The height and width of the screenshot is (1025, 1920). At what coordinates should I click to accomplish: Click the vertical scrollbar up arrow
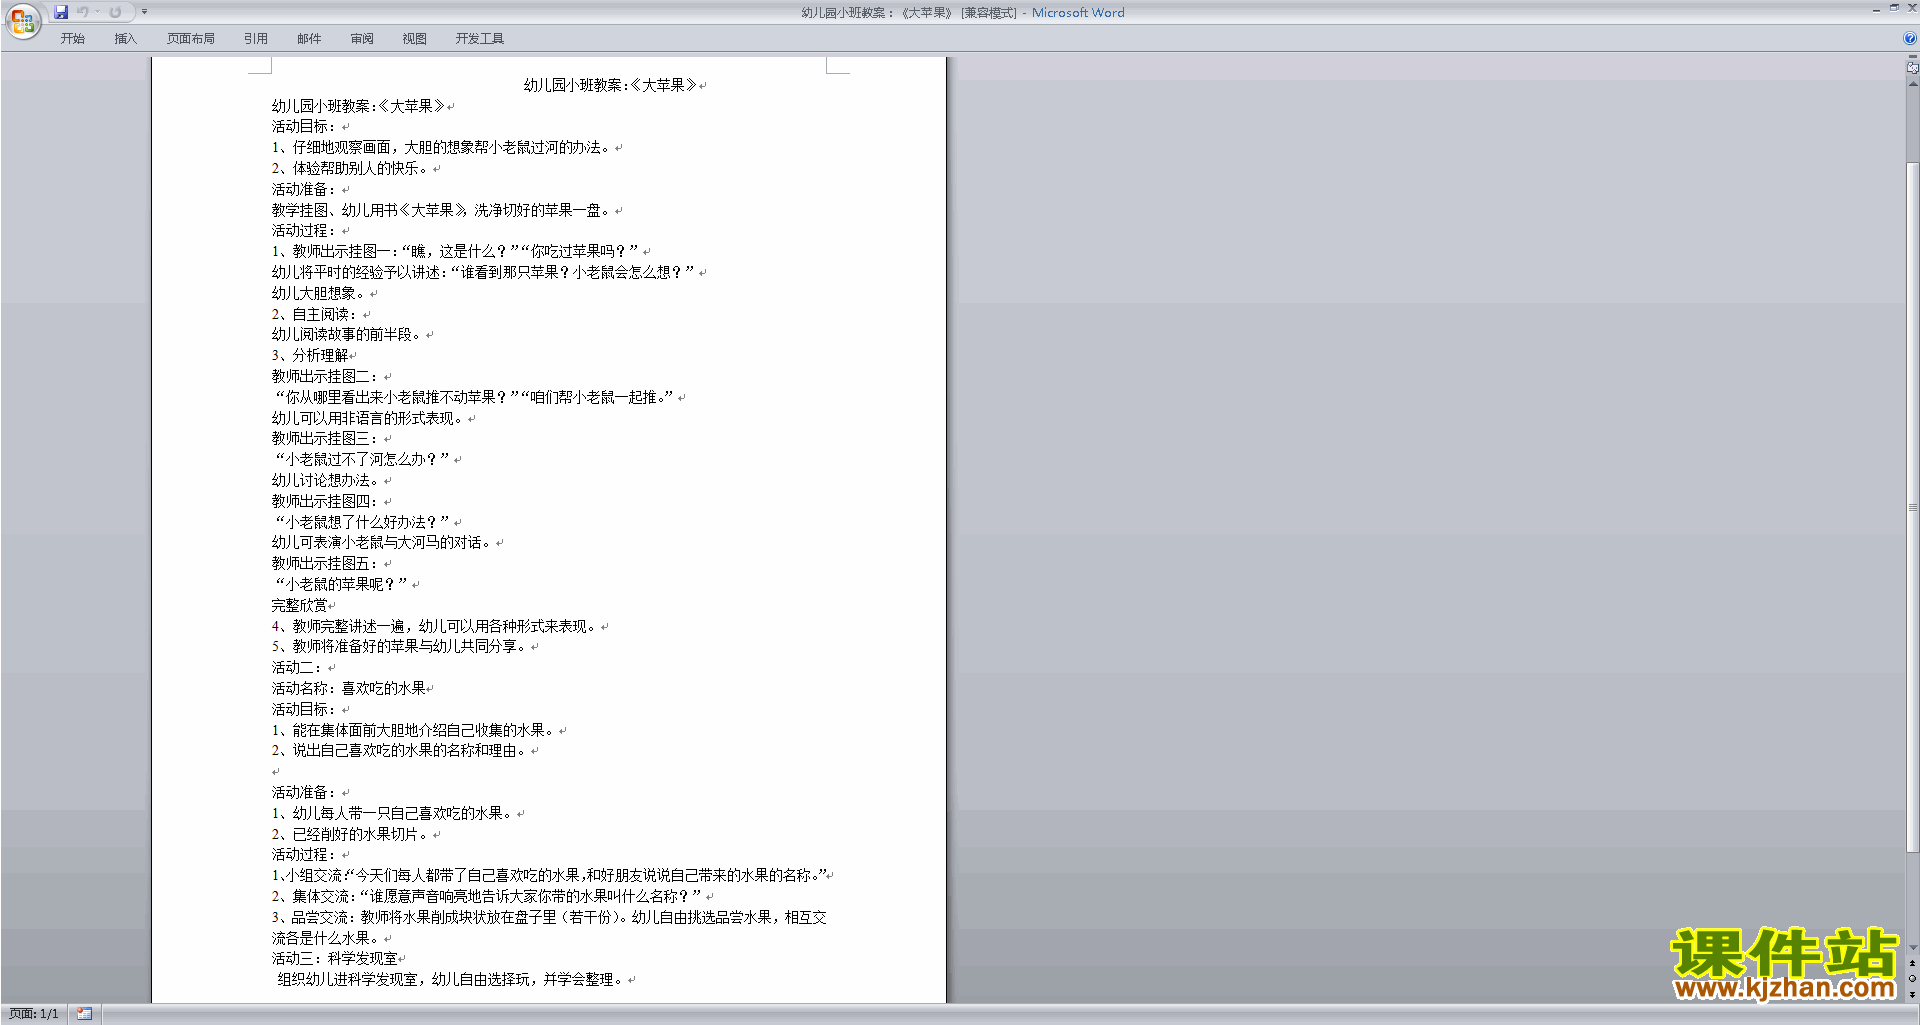point(1912,84)
